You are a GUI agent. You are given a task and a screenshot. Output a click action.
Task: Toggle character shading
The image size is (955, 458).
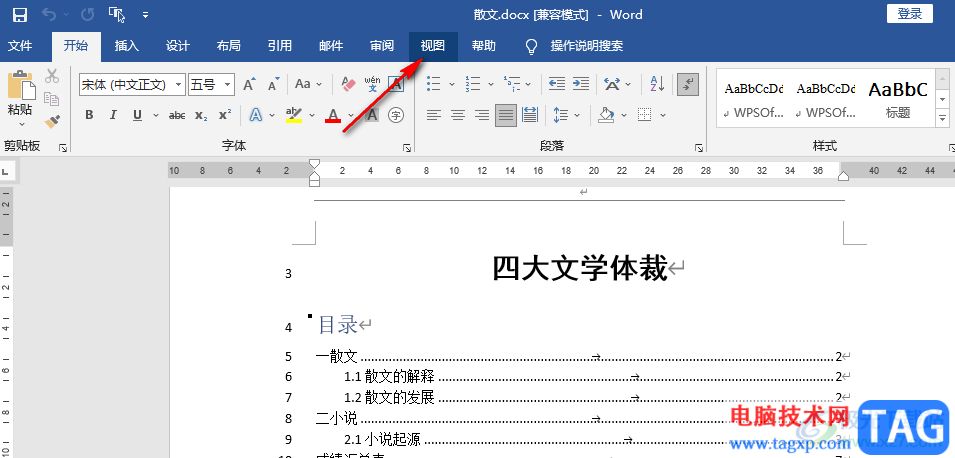pyautogui.click(x=372, y=114)
